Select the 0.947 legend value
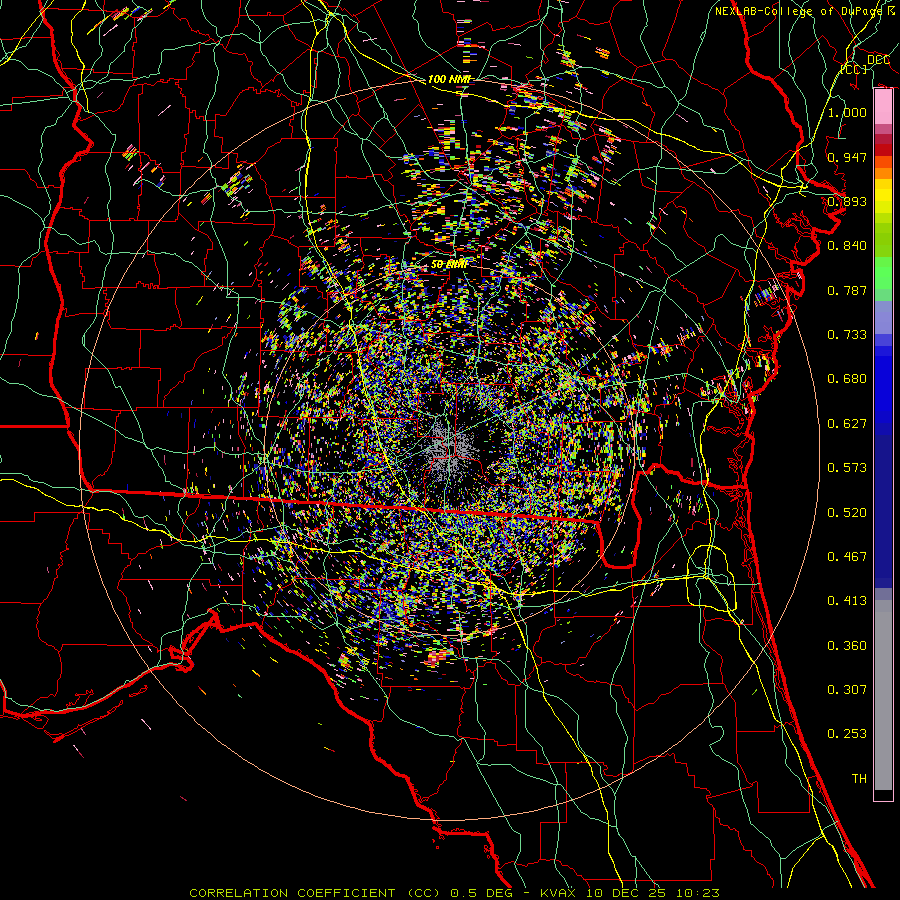 pyautogui.click(x=847, y=157)
